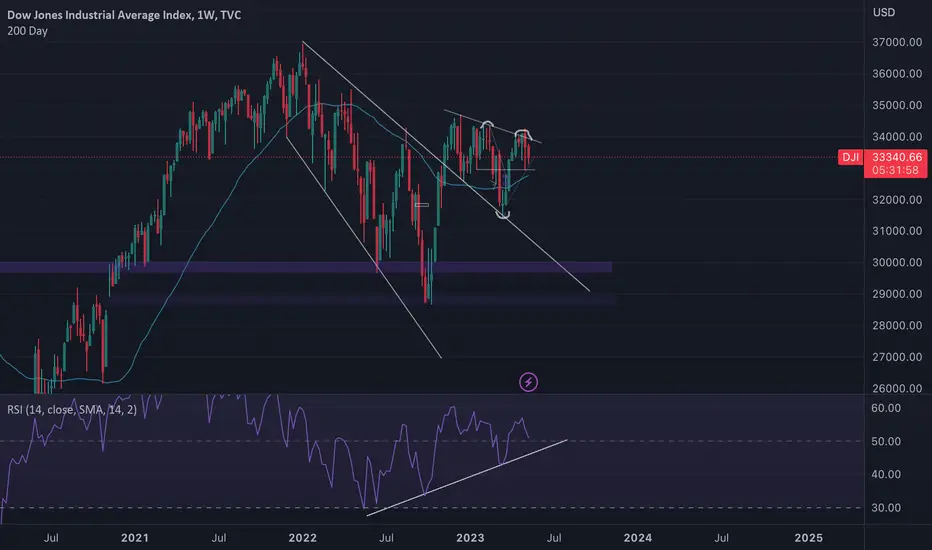Click the RSI 60.00 axis label

(886, 408)
